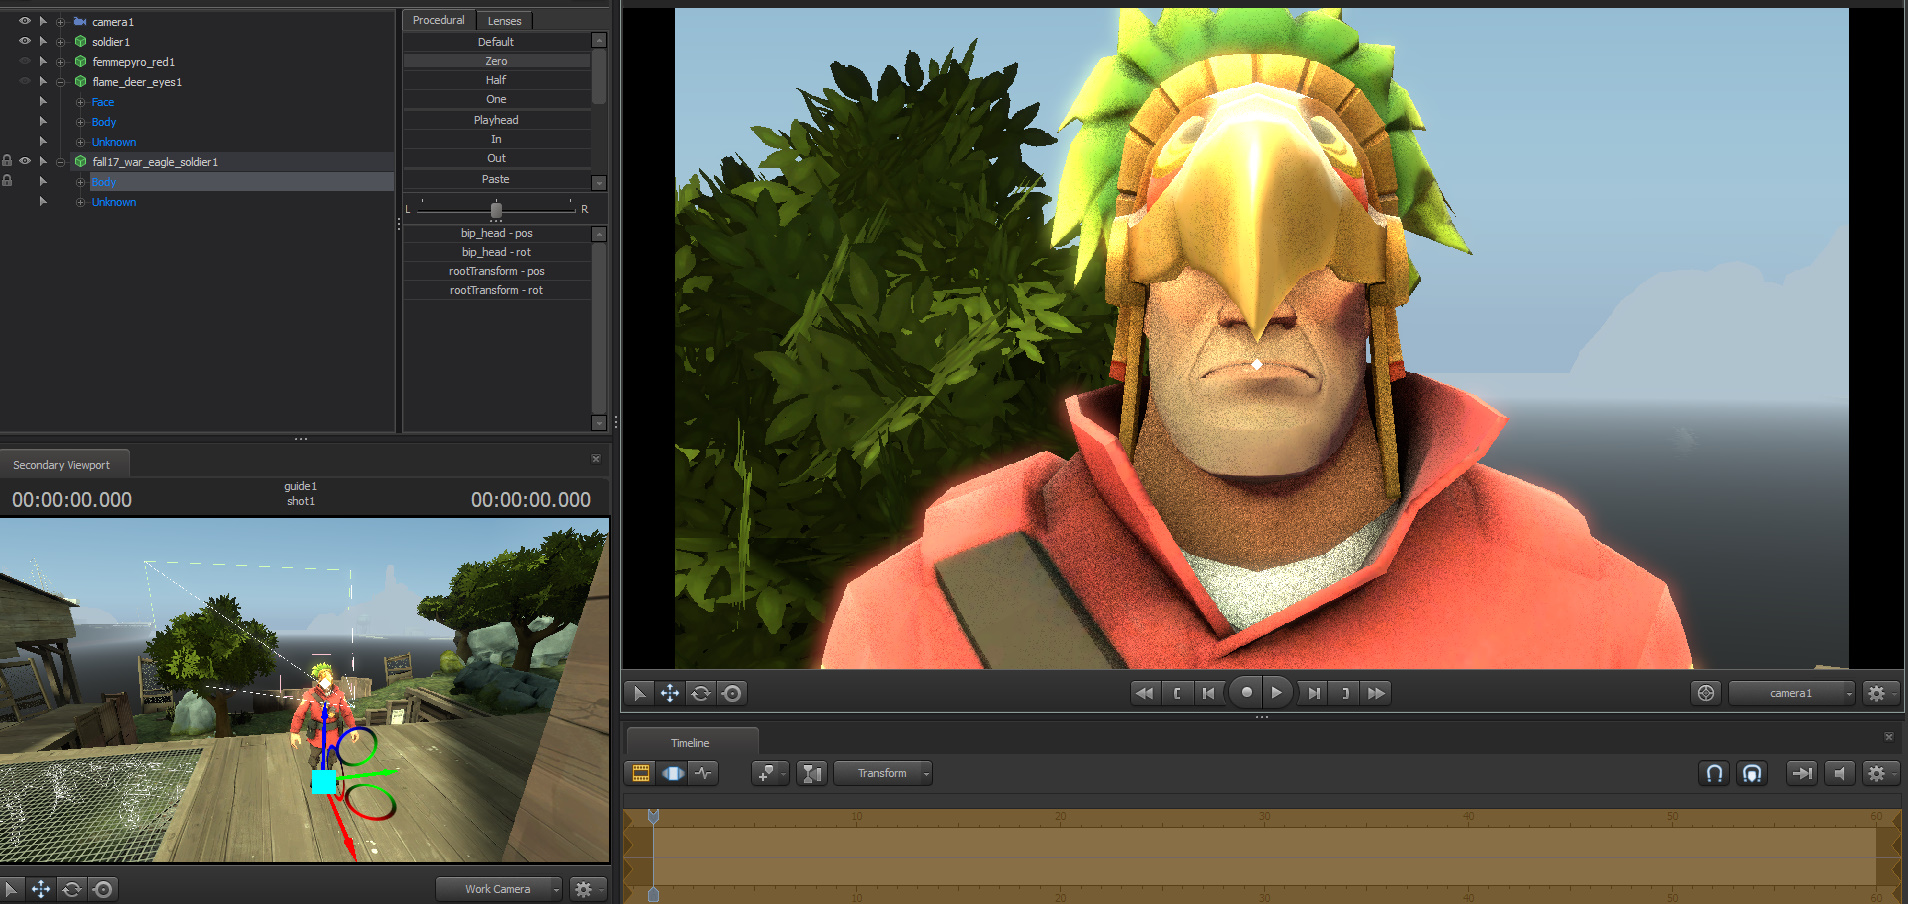
Task: Switch to the Procedural tab
Action: 439,20
